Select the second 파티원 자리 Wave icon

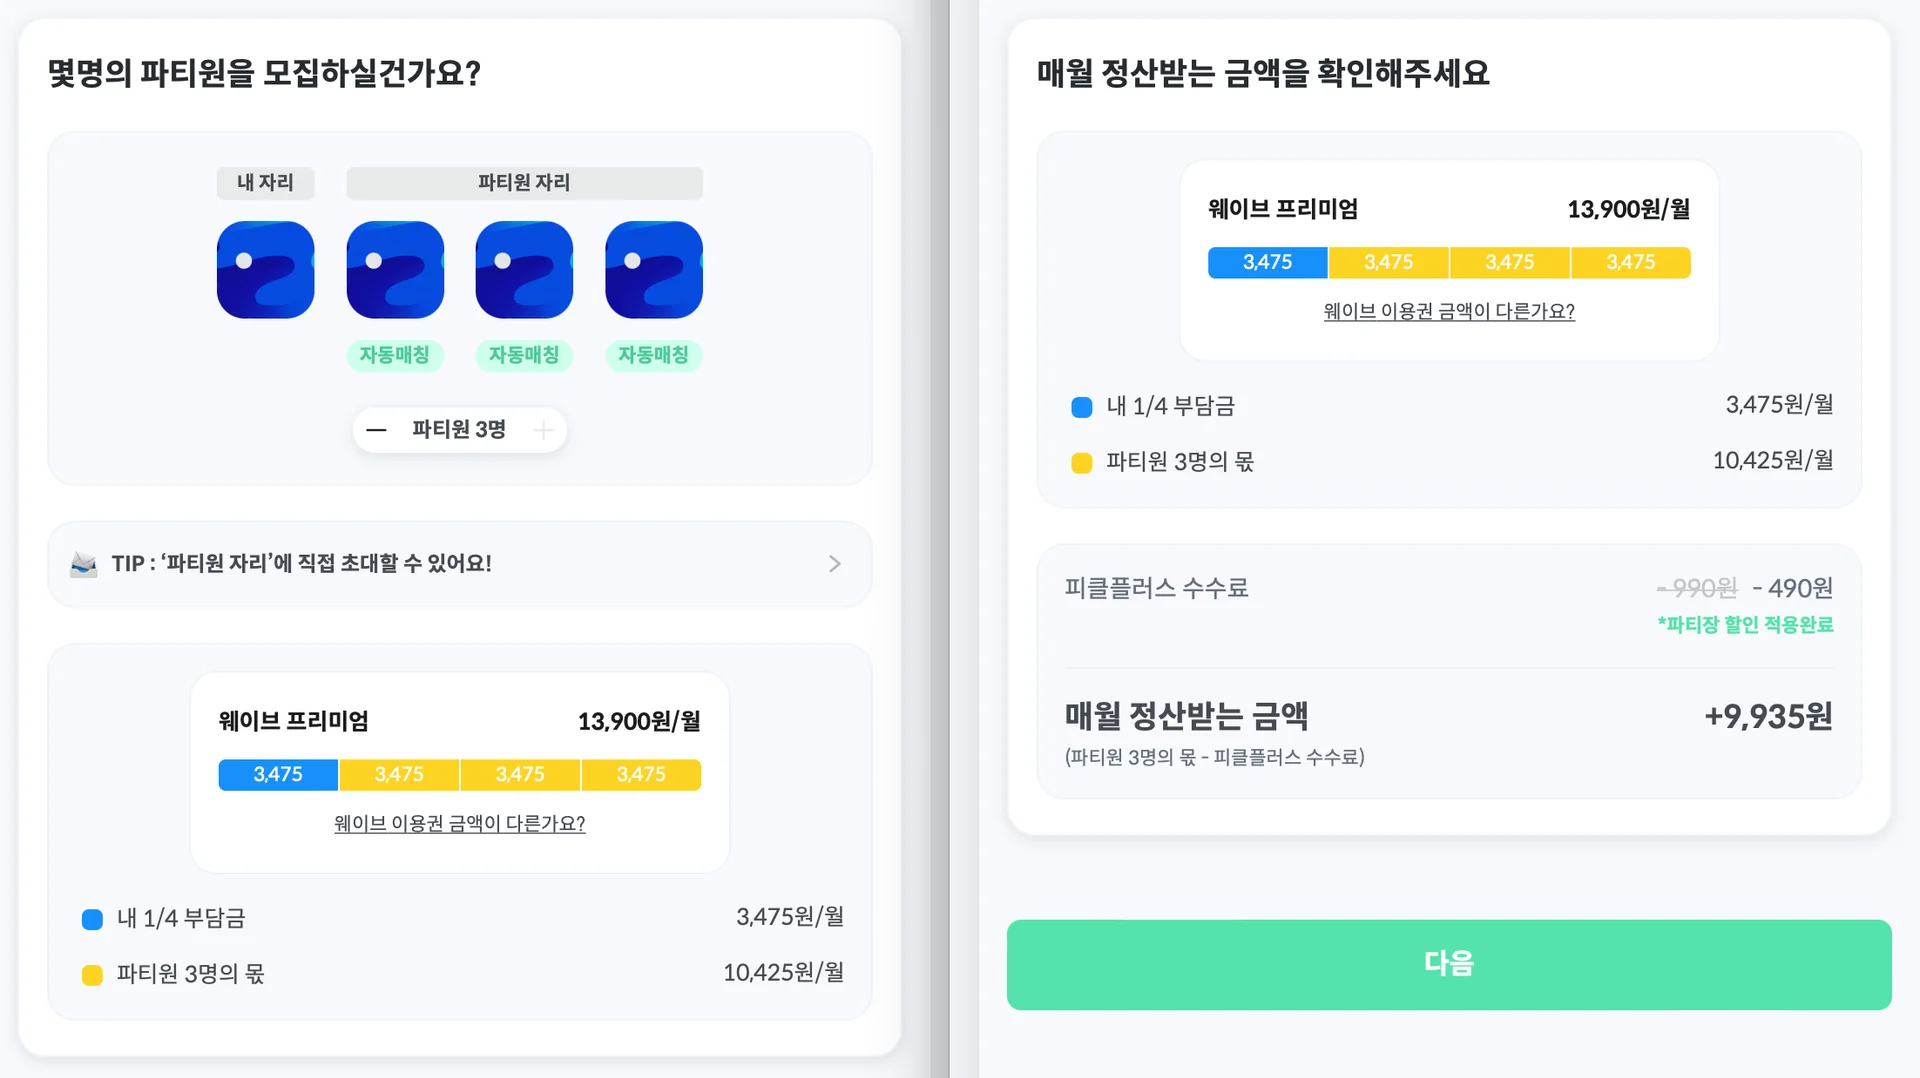(523, 269)
